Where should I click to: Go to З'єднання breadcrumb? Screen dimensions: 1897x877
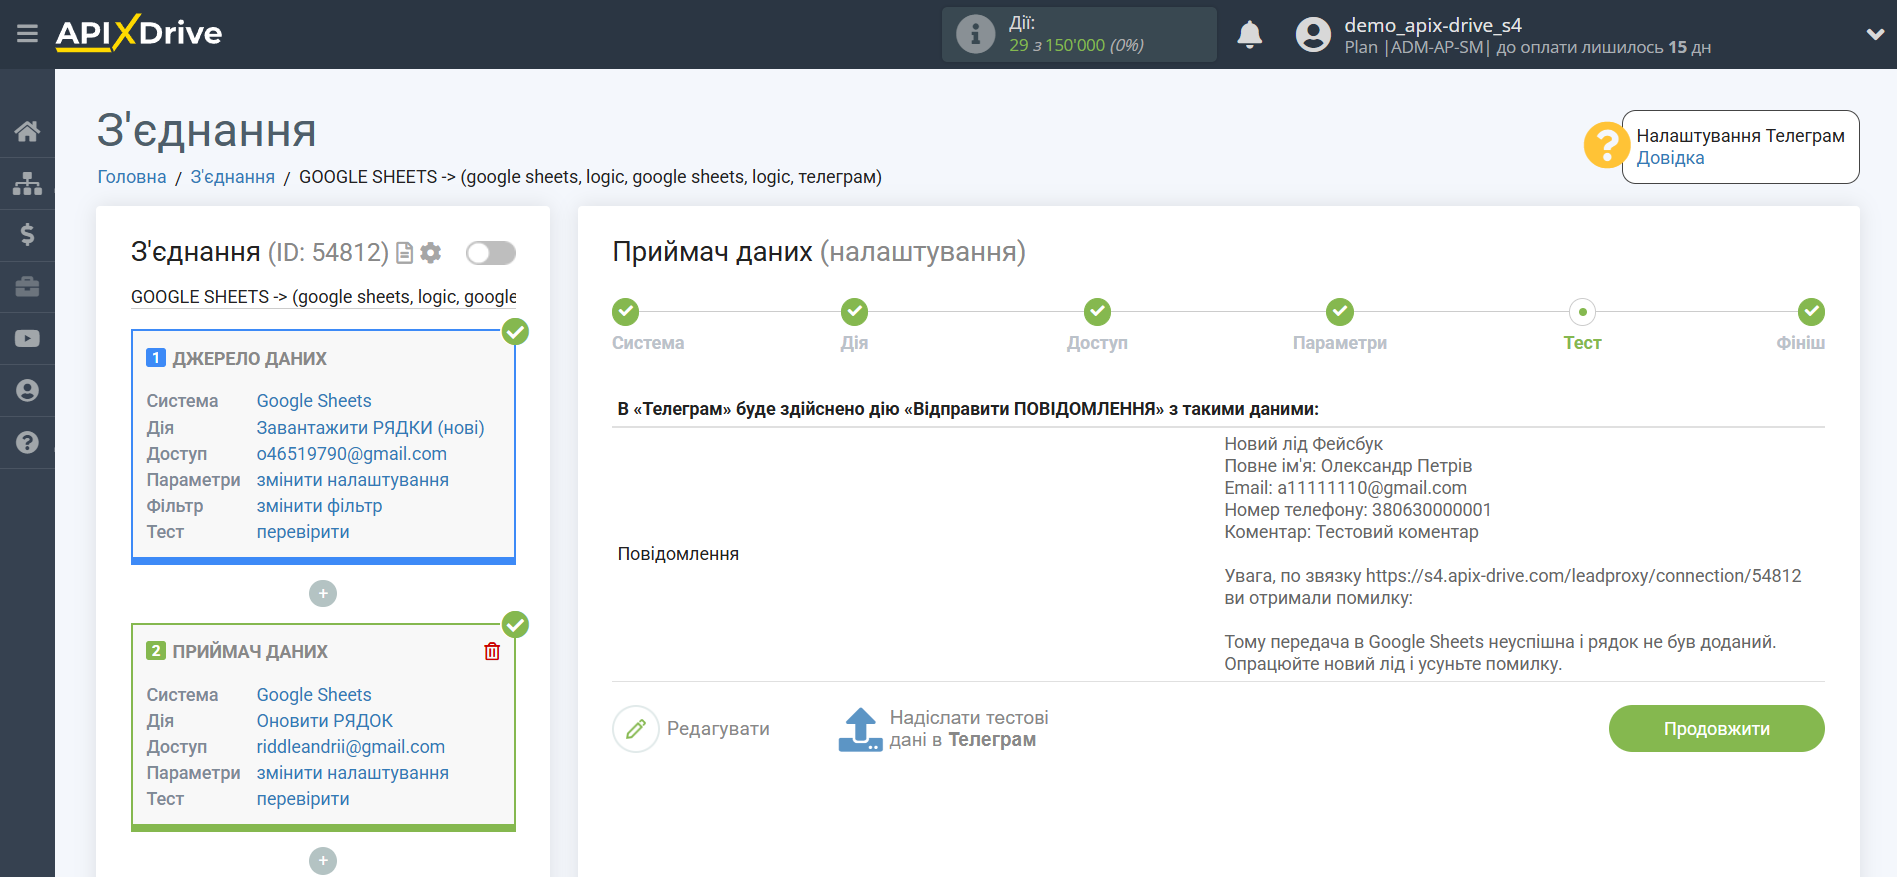(232, 177)
